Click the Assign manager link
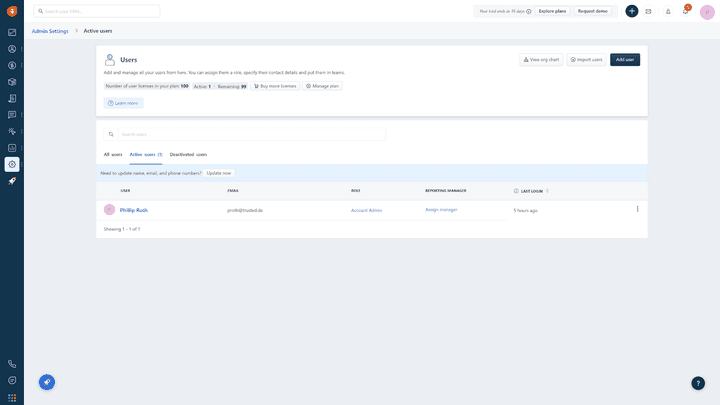The height and width of the screenshot is (405, 720). pos(441,210)
